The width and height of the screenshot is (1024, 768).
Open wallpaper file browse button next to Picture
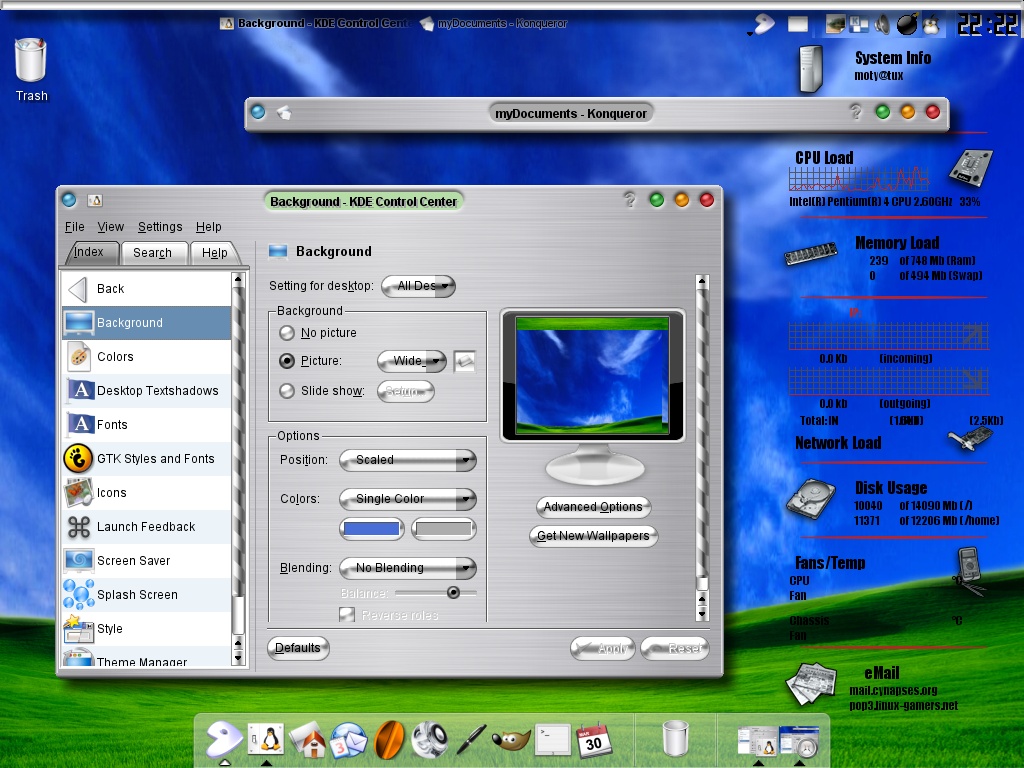464,361
